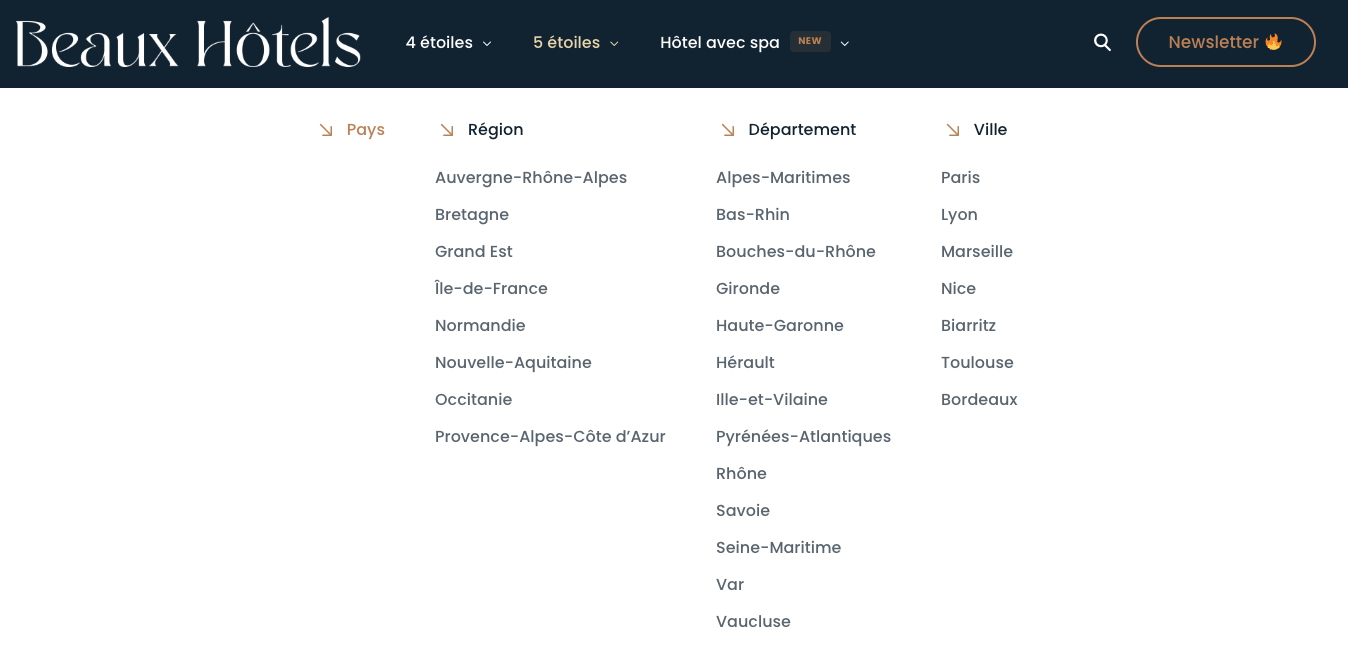Subscribe via the Newsletter button
1348x645 pixels.
[1225, 42]
